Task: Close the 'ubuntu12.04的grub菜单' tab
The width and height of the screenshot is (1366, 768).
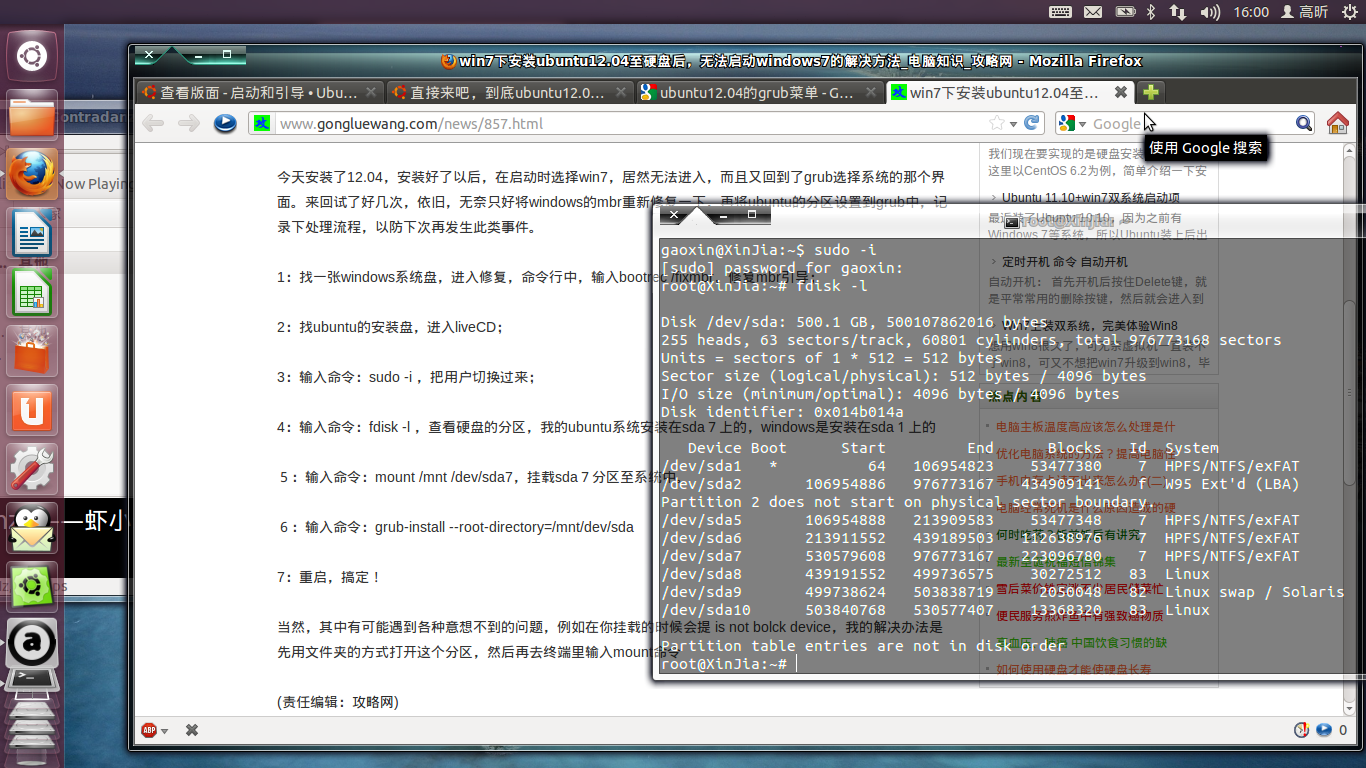Action: tap(870, 92)
